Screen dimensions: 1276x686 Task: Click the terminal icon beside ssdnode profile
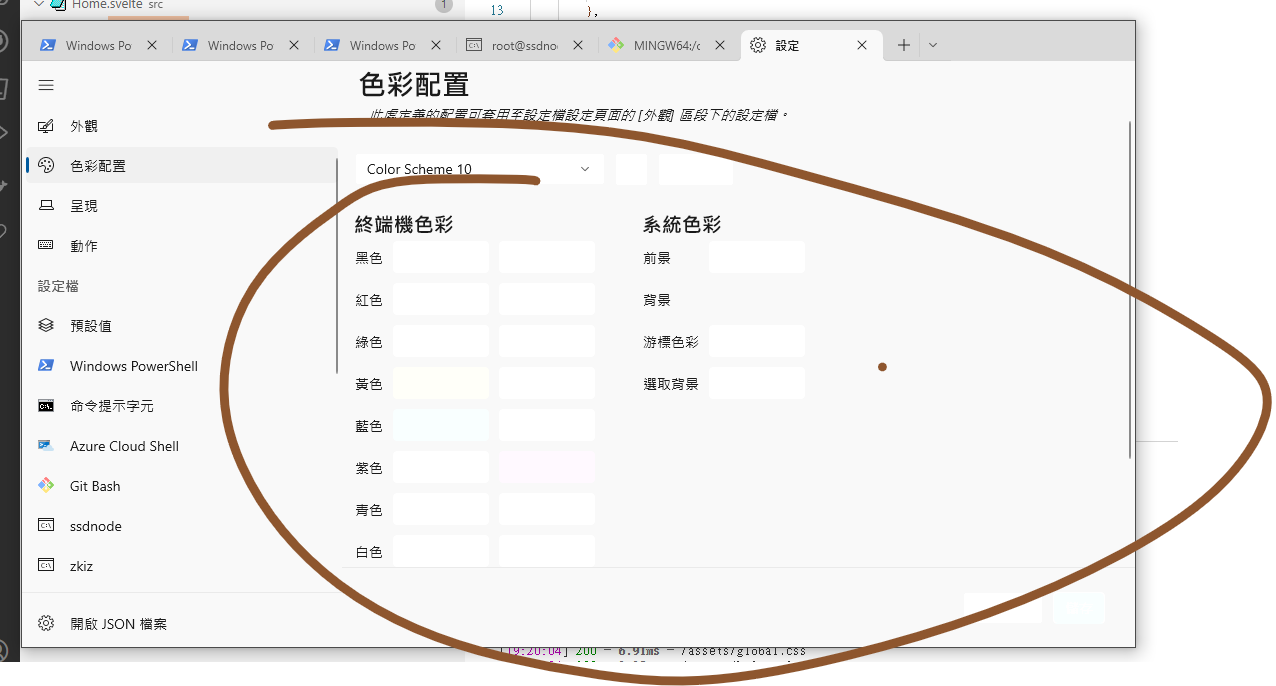46,526
